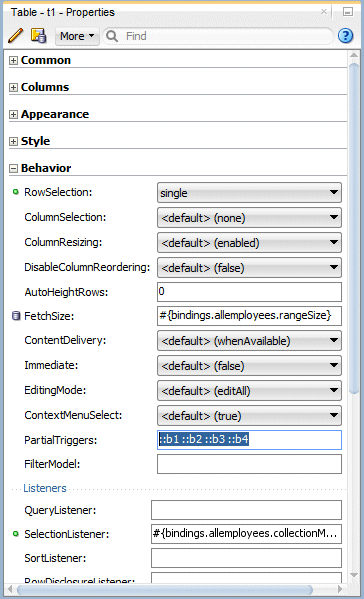Click the SelectionListener label
The image size is (364, 599).
pos(66,534)
